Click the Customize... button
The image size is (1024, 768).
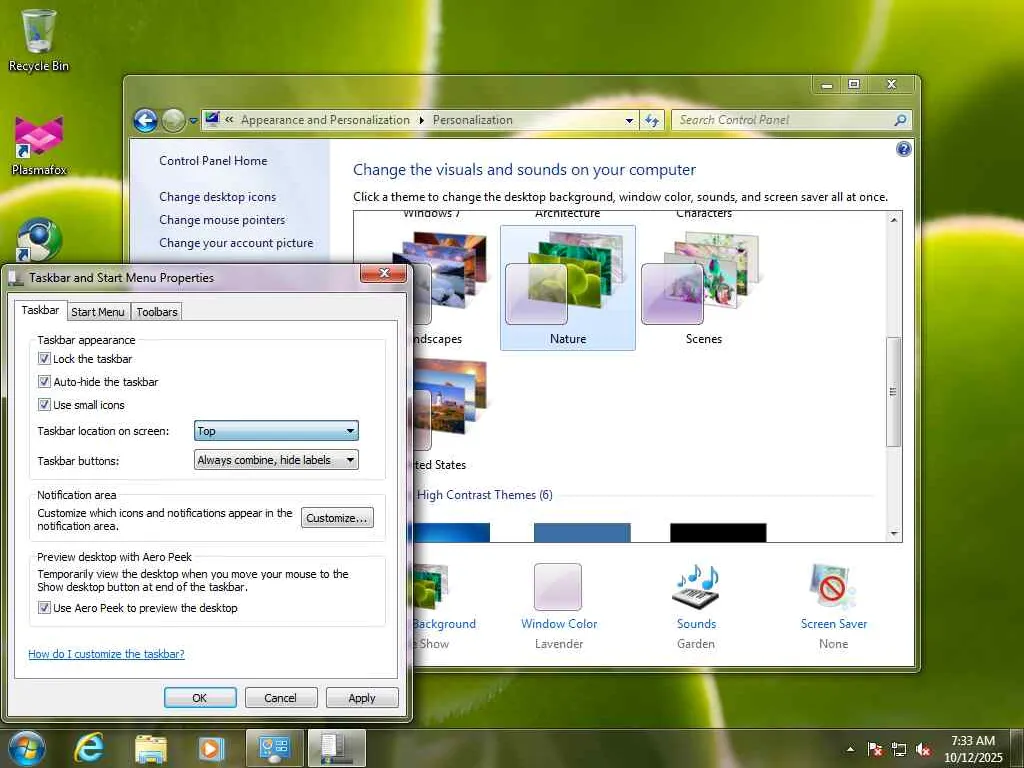(x=338, y=518)
